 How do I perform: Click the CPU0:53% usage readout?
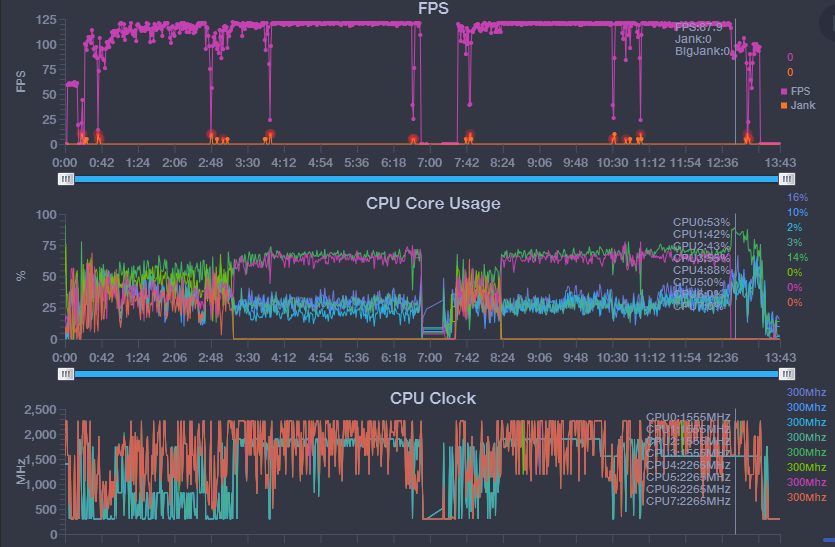click(701, 222)
